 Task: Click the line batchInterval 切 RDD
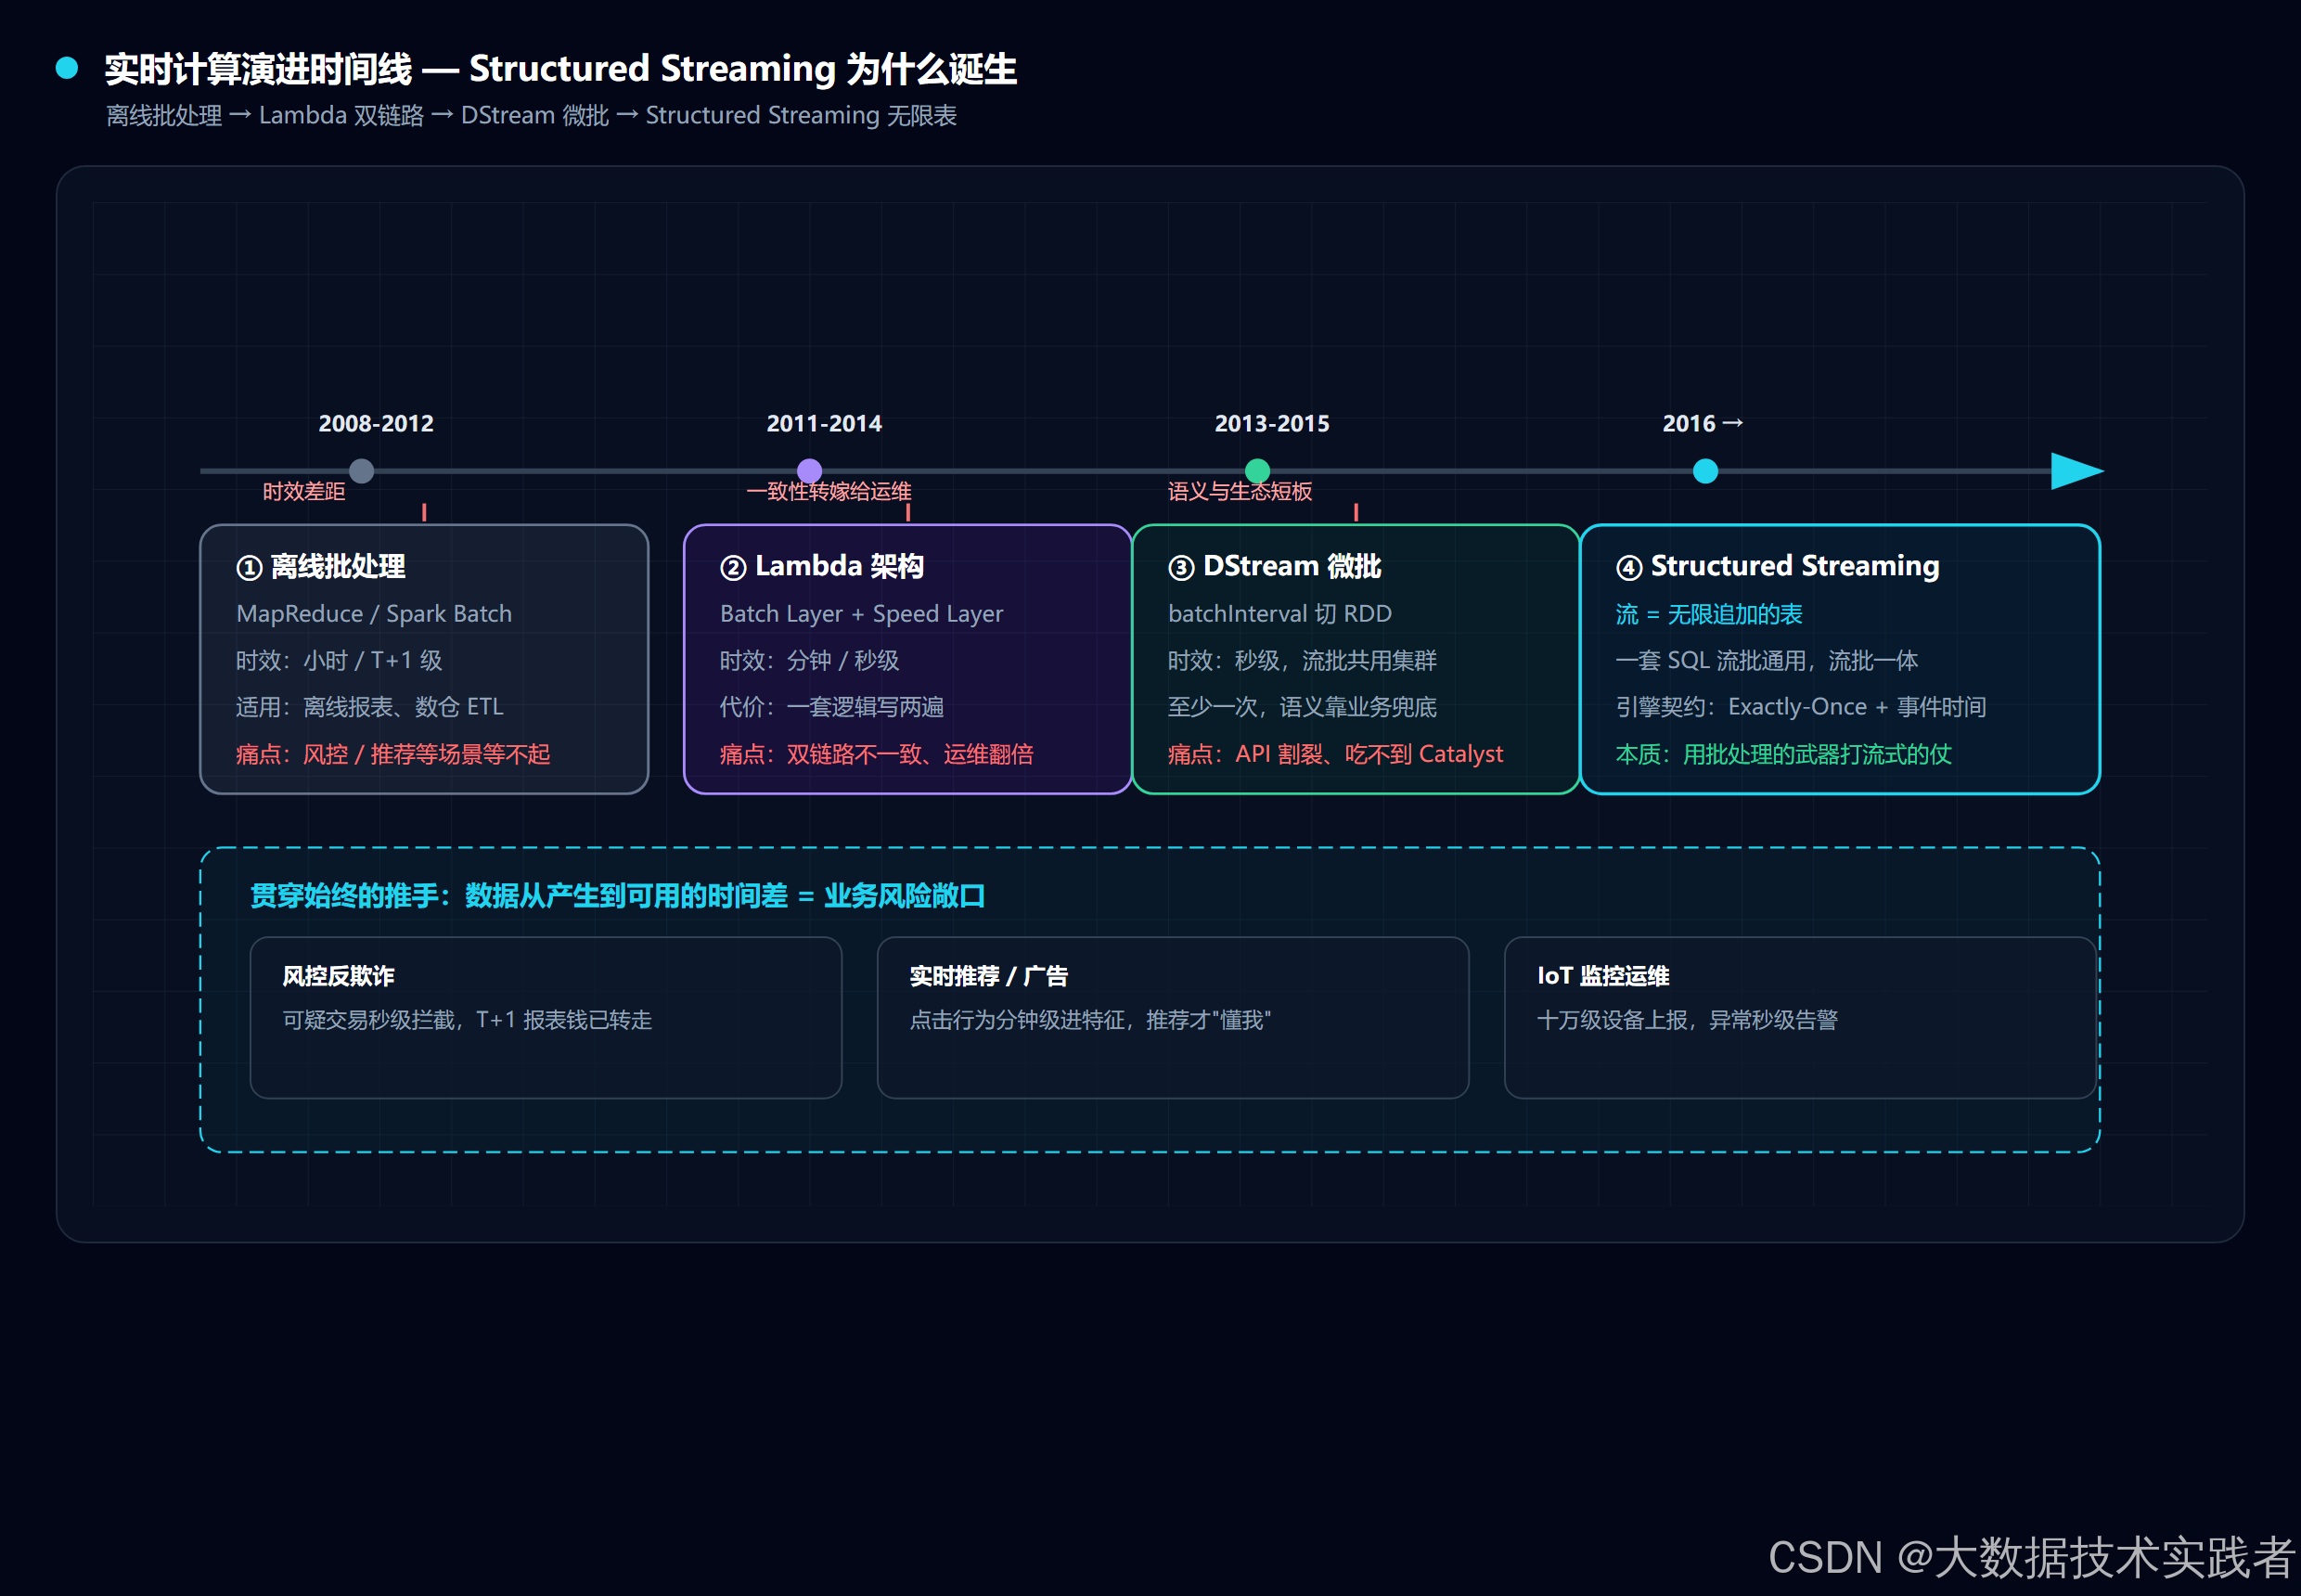1280,614
